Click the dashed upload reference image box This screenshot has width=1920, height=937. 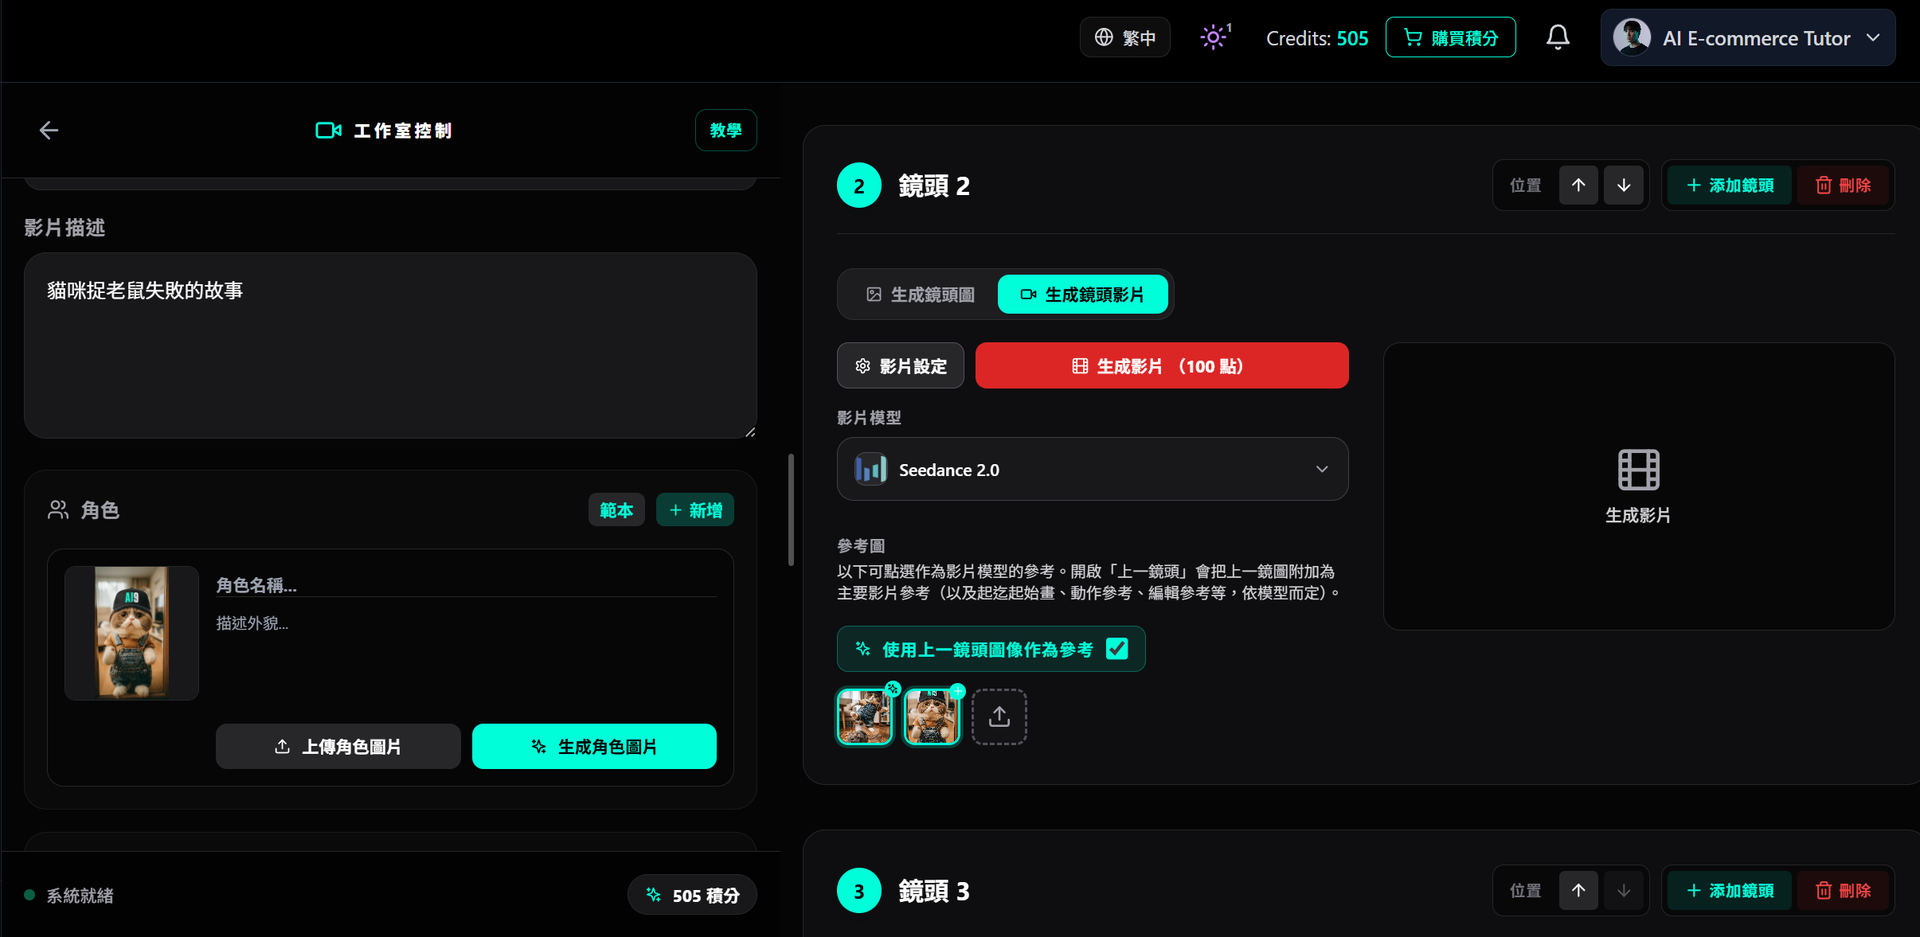point(999,717)
